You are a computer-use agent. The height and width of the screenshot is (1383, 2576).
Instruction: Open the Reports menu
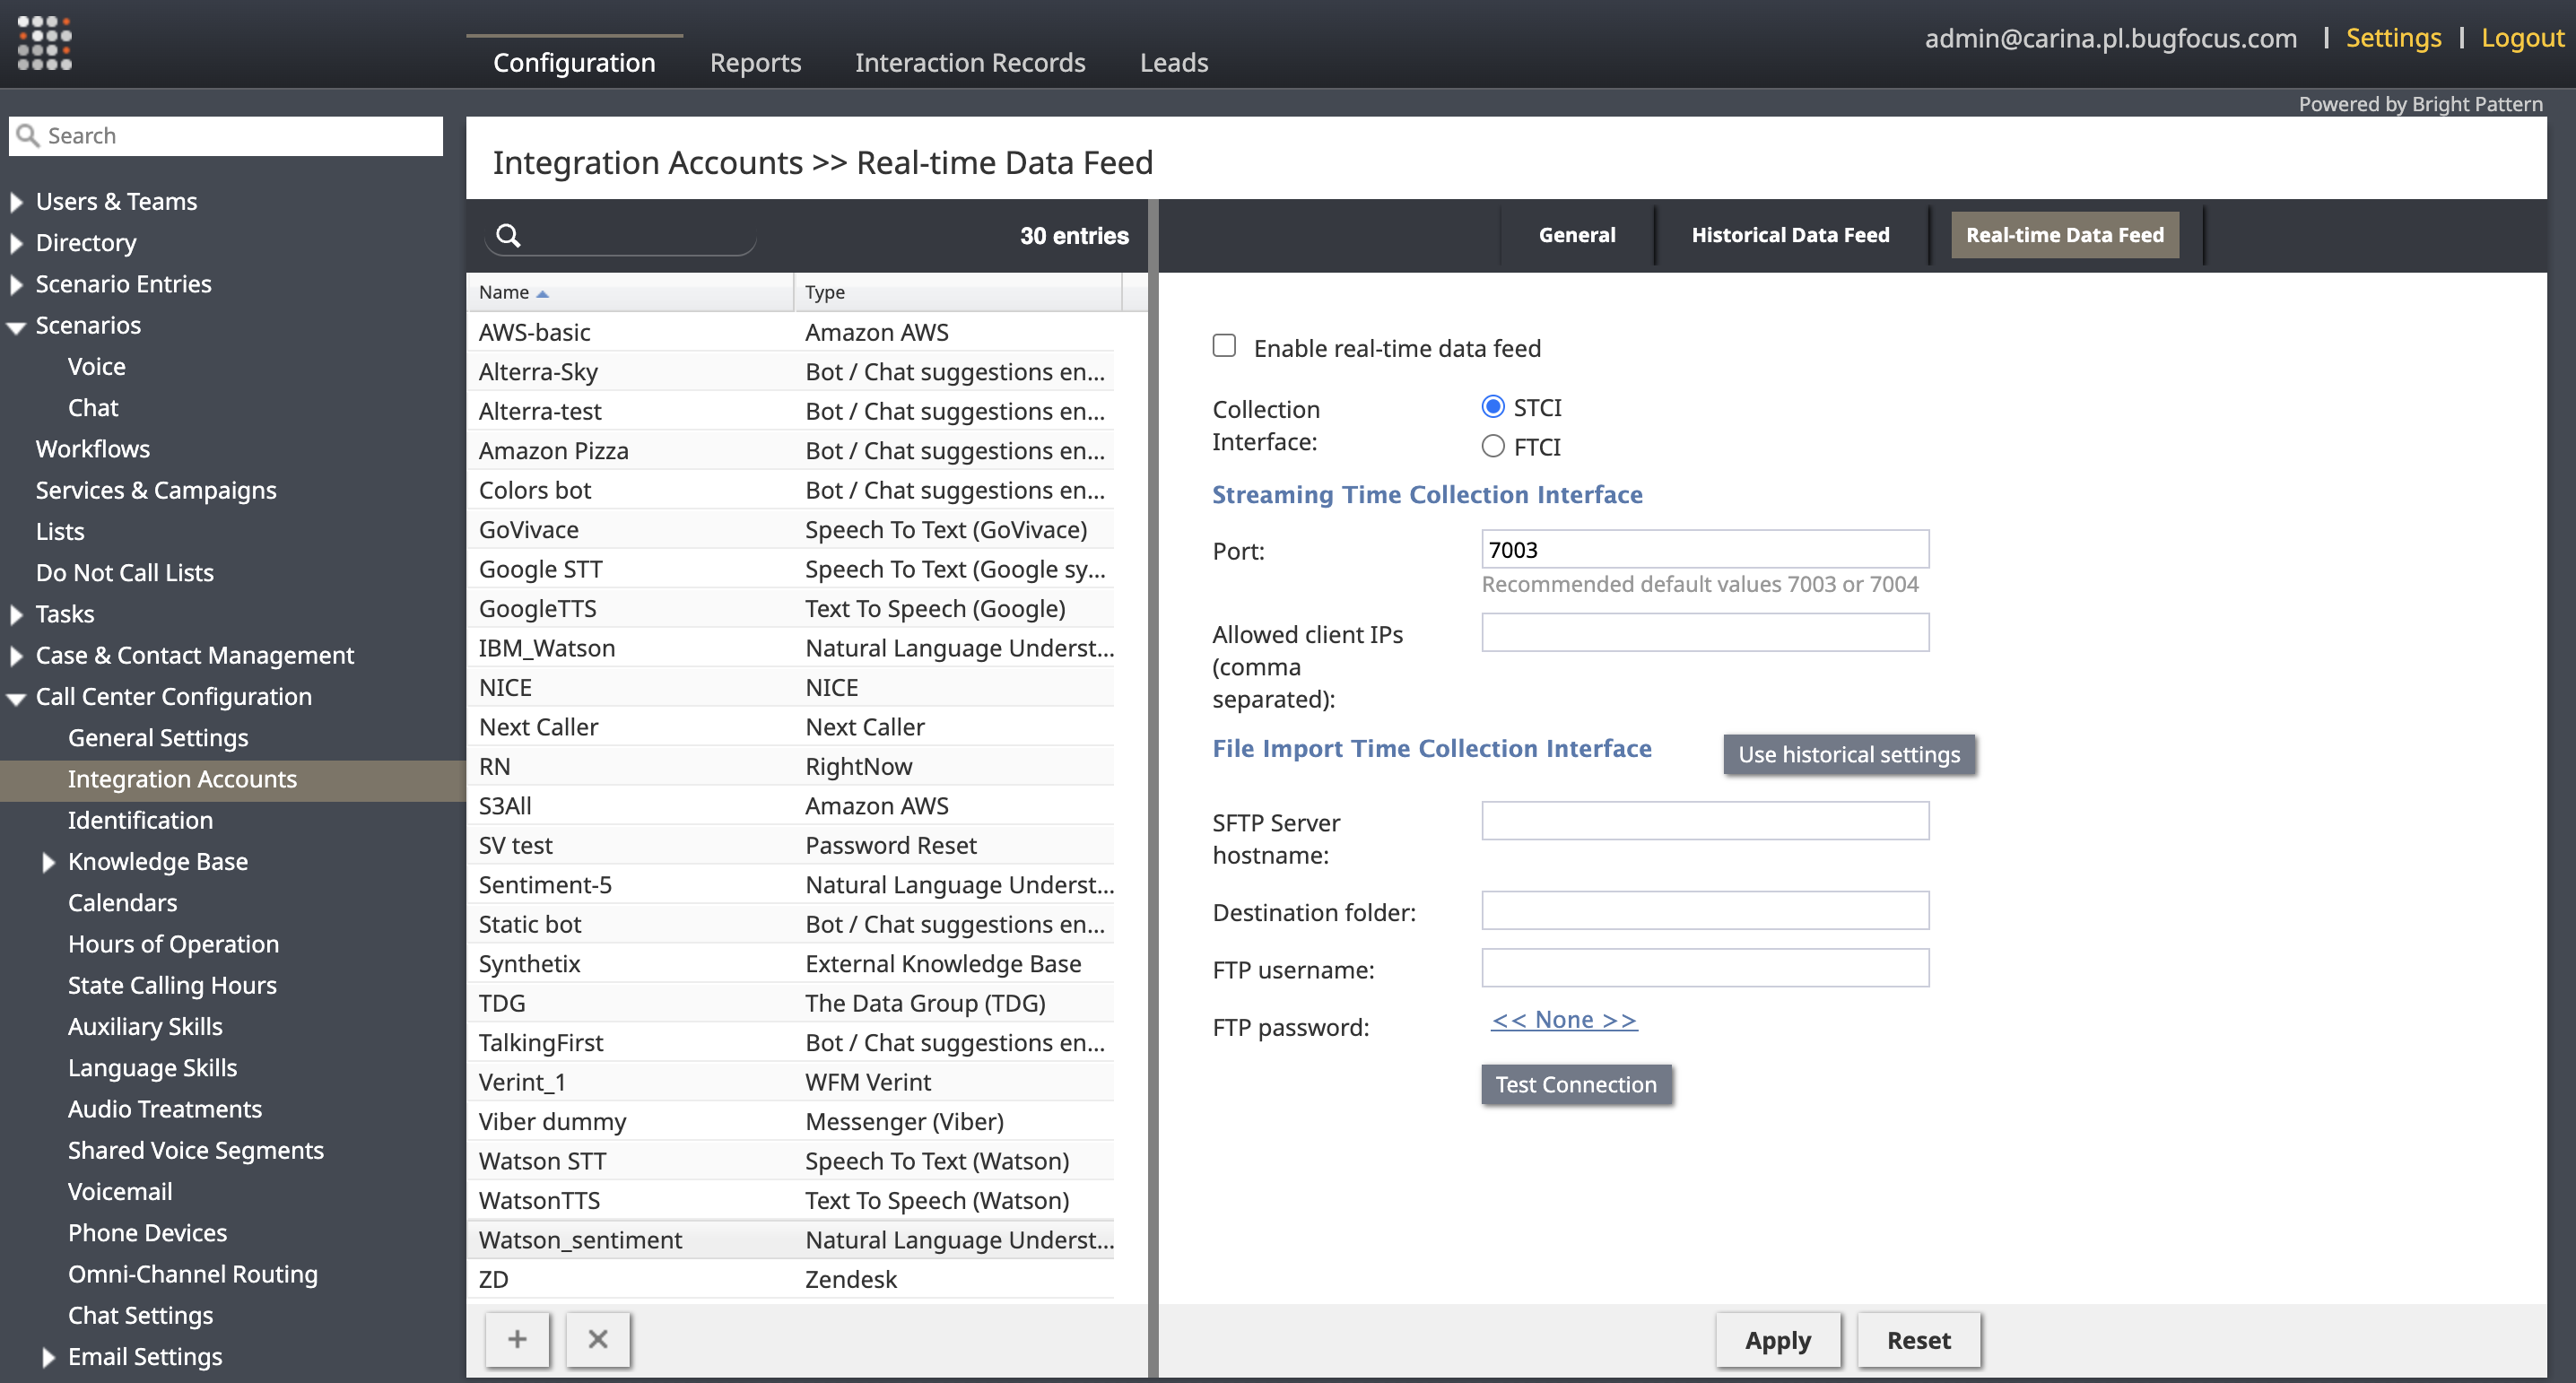point(755,62)
